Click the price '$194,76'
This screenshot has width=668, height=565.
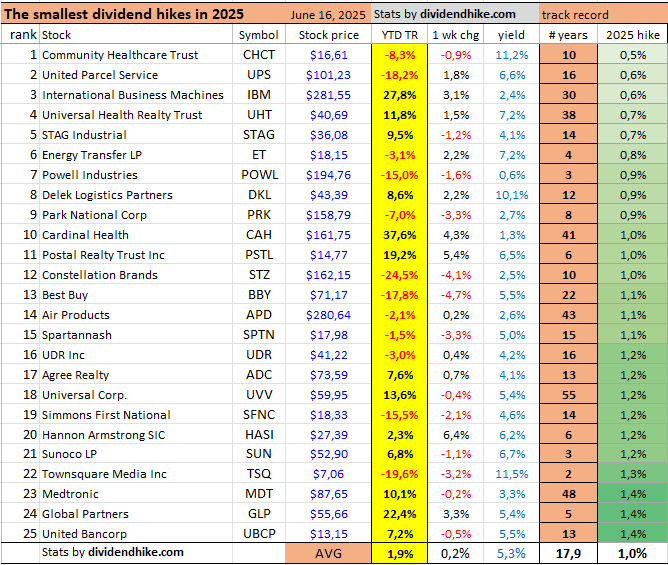328,175
